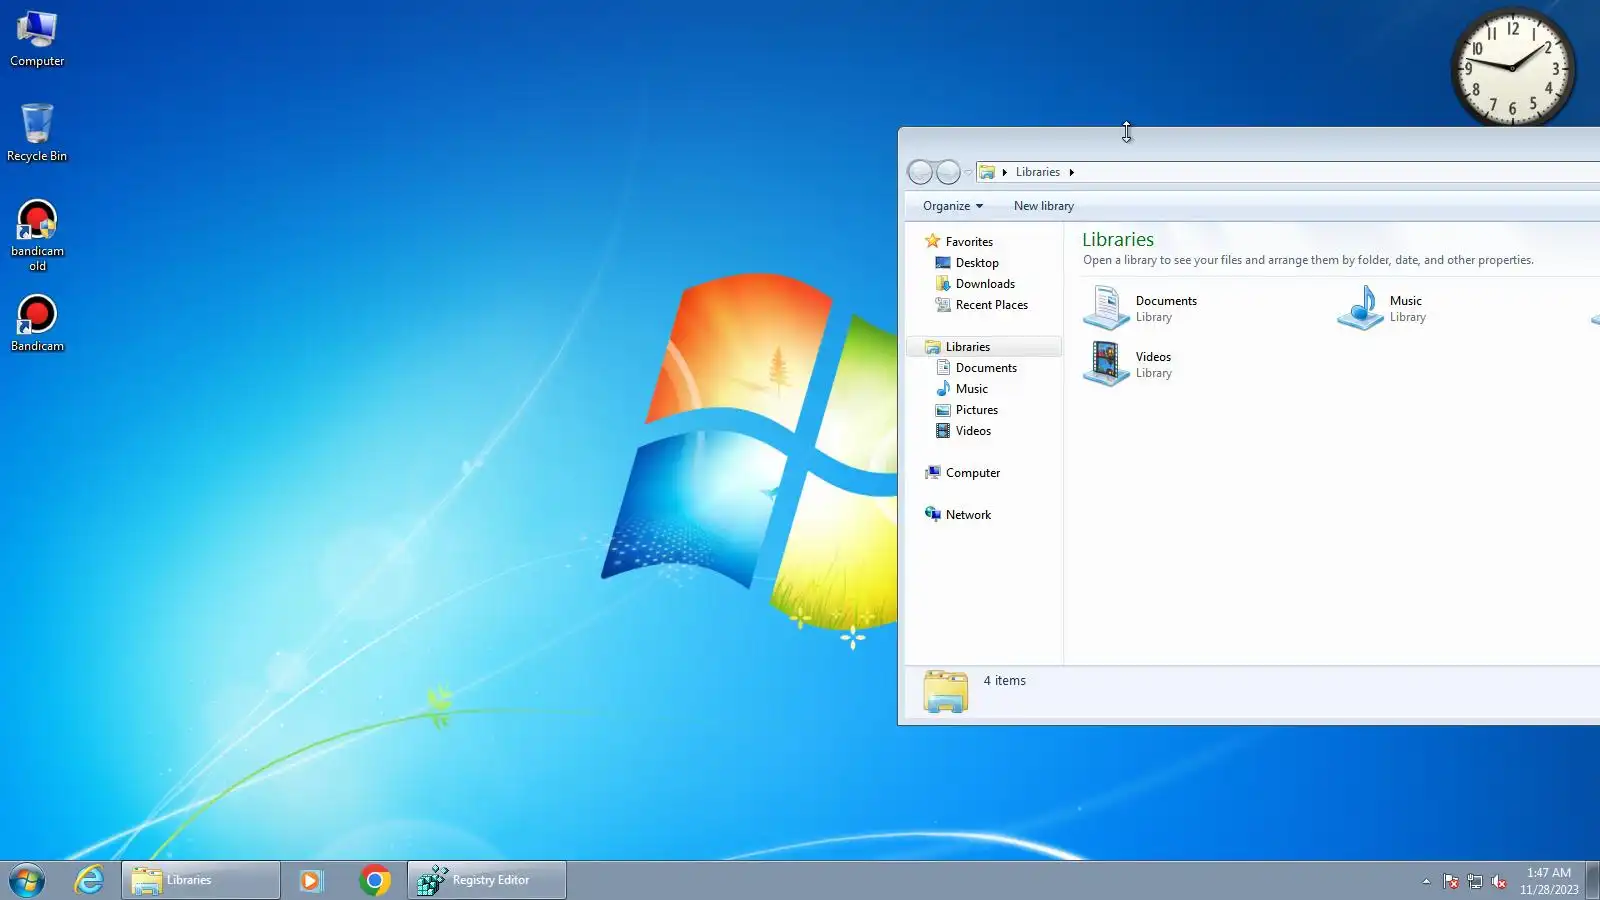Expand the arrow before Libraries breadcrumb
Viewport: 1600px width, 900px height.
point(1005,172)
